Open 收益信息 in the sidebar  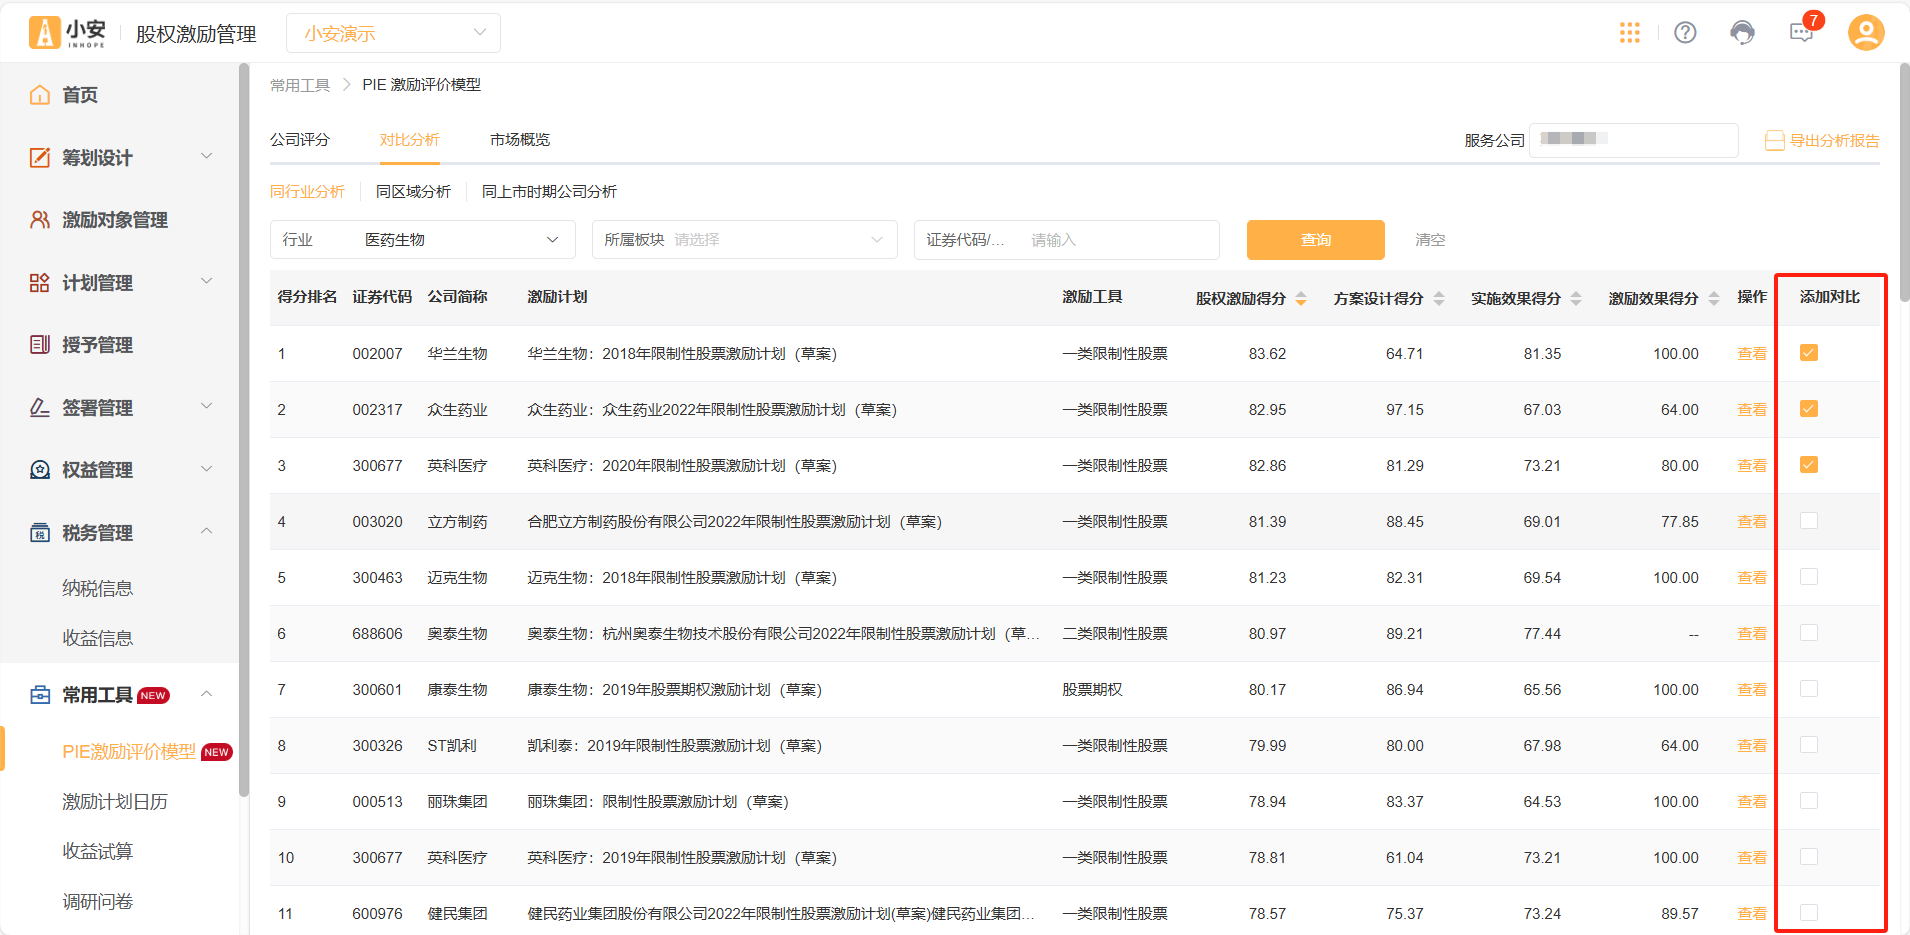click(97, 638)
